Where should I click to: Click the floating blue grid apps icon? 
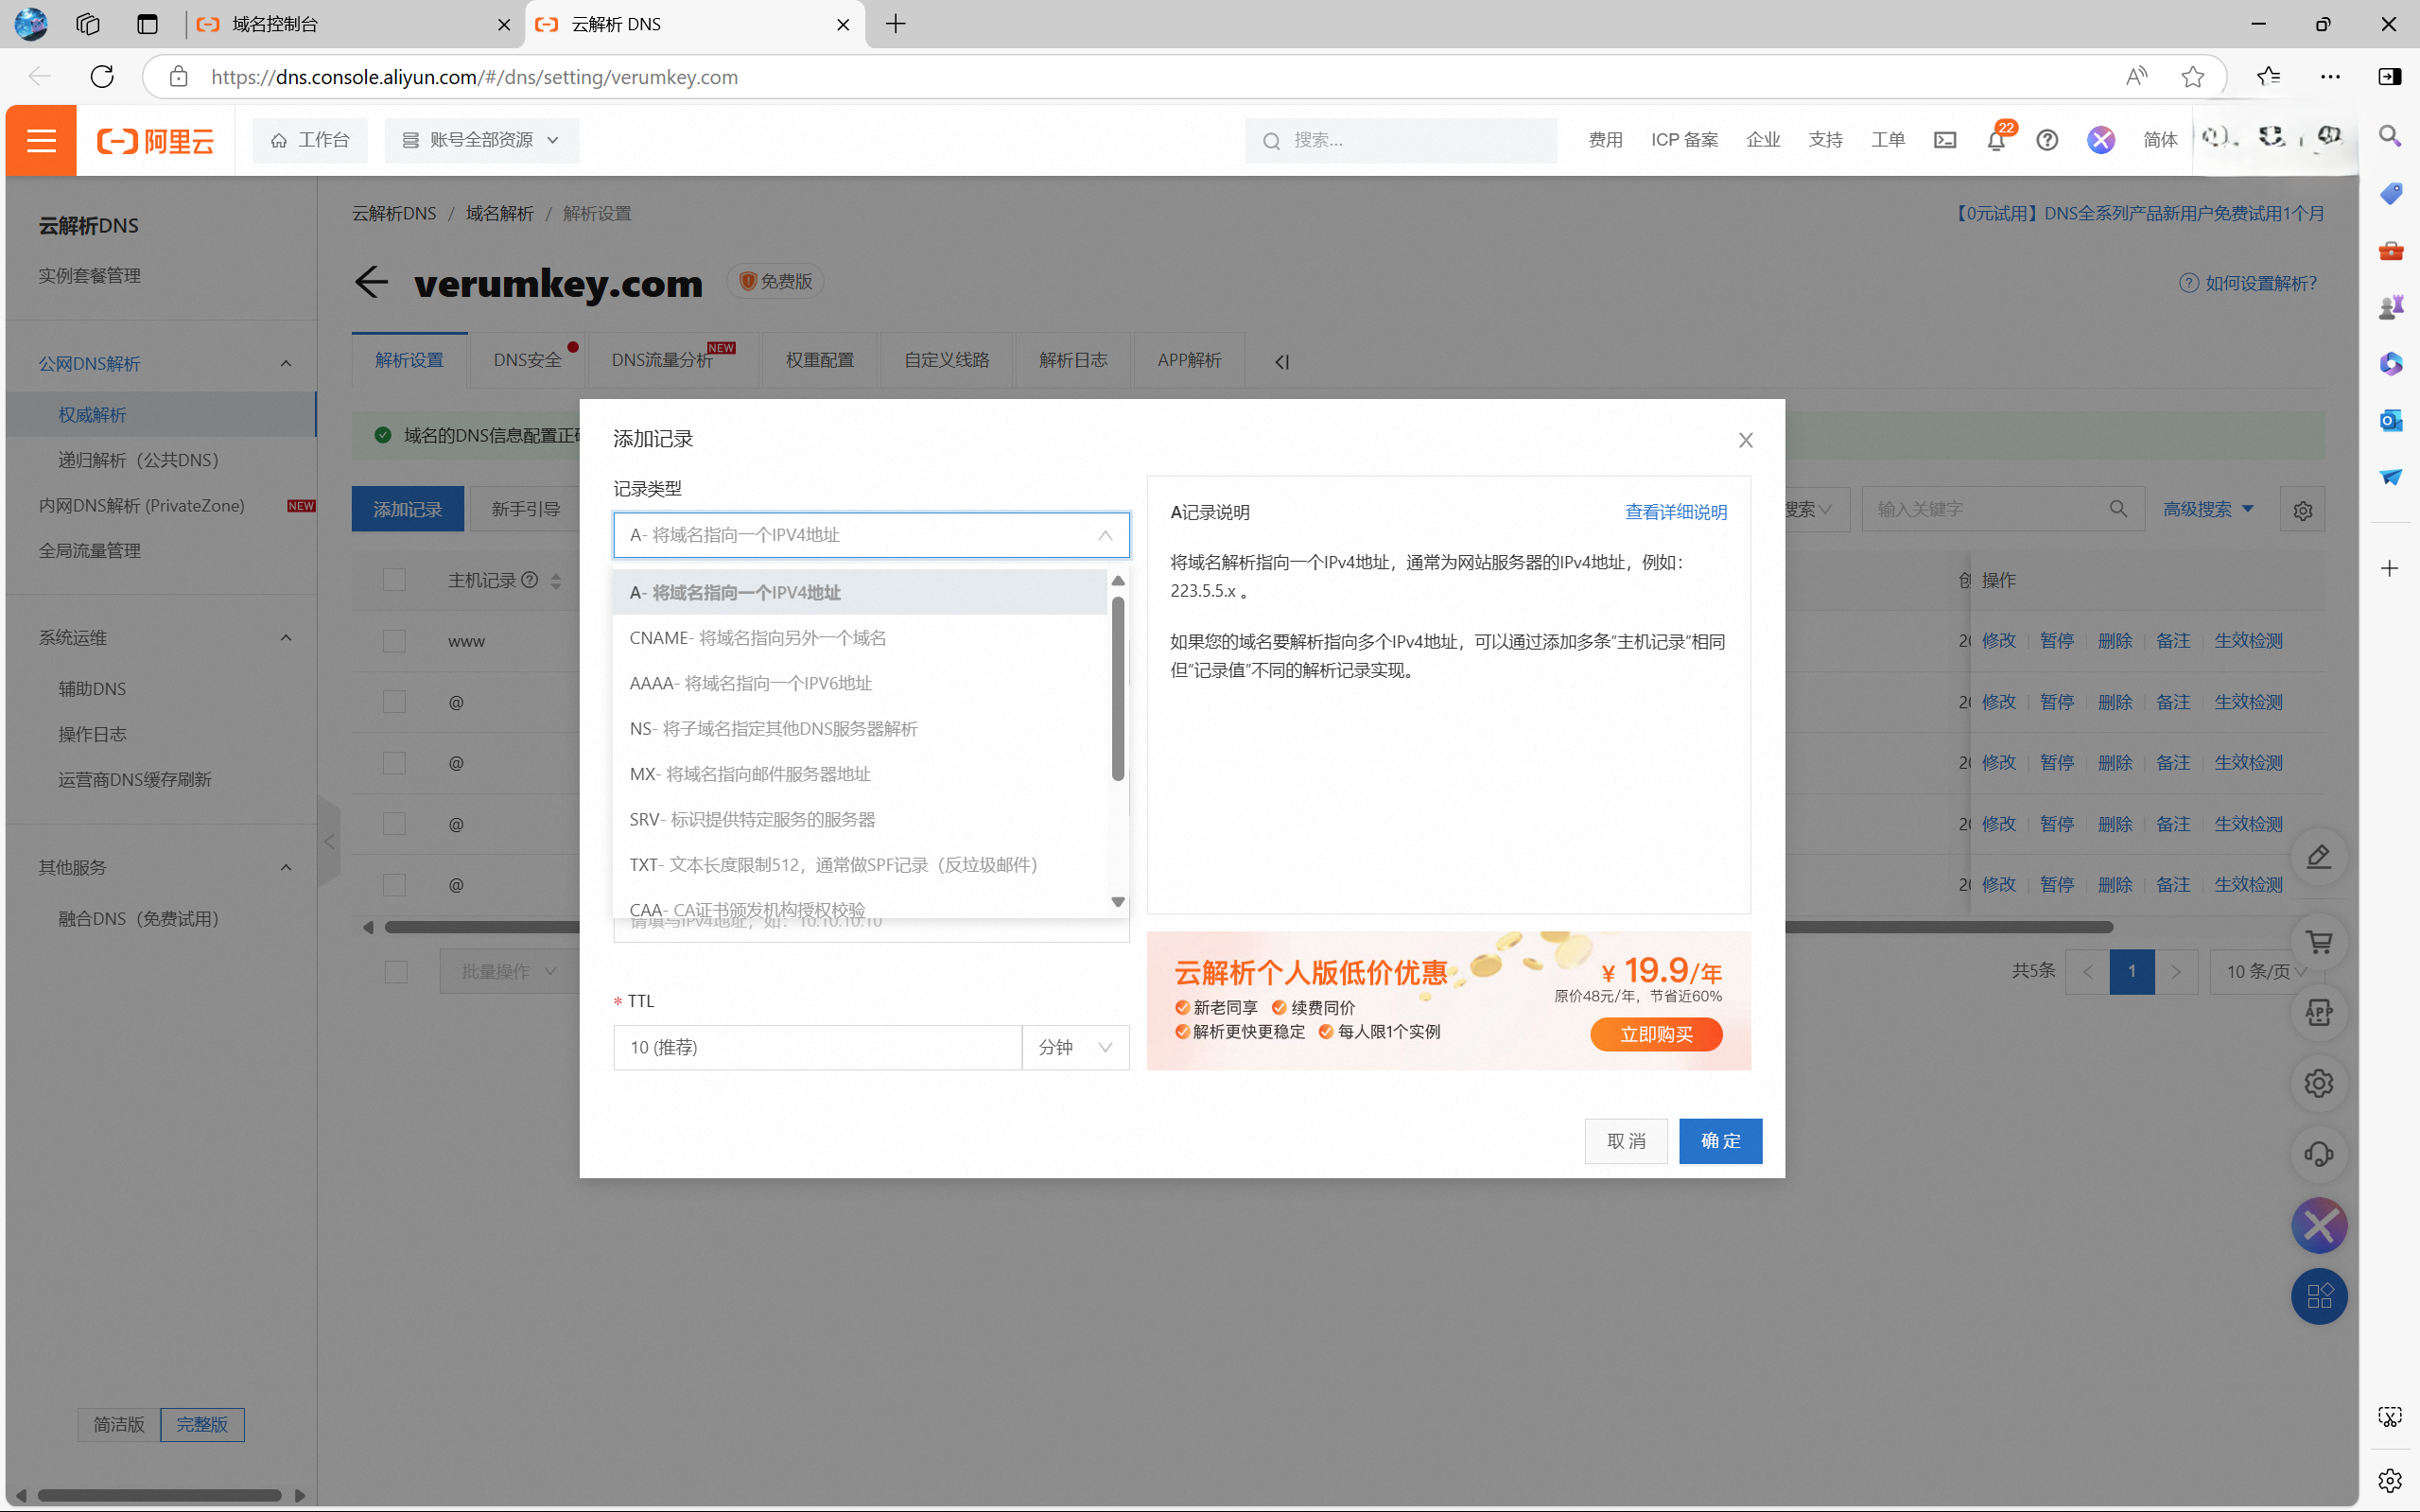pos(2319,1297)
